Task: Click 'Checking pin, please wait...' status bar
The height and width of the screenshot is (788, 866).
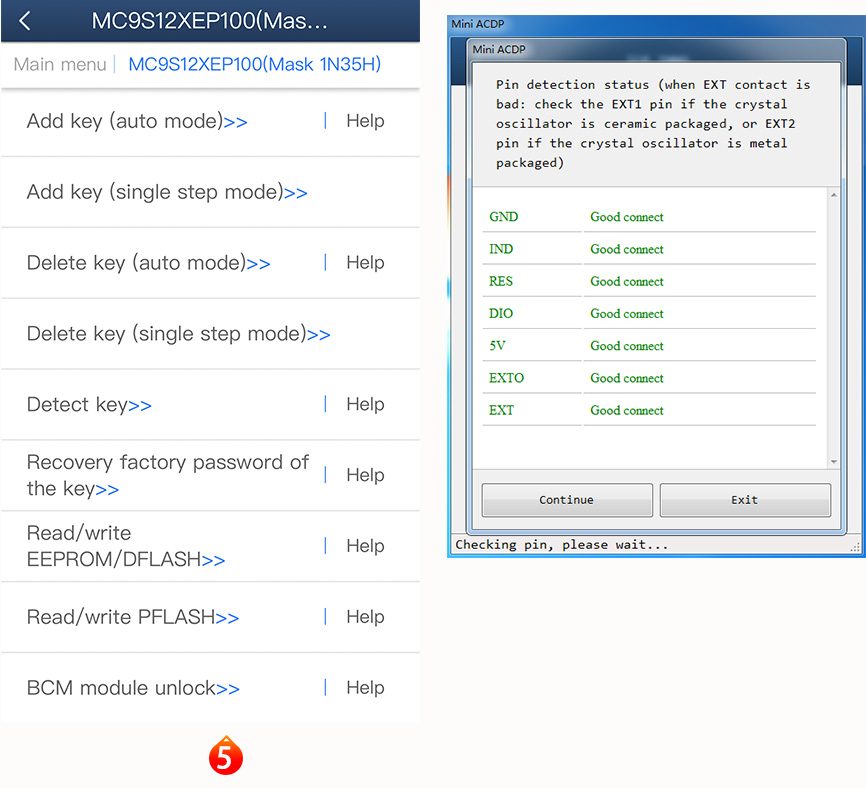Action: click(561, 545)
